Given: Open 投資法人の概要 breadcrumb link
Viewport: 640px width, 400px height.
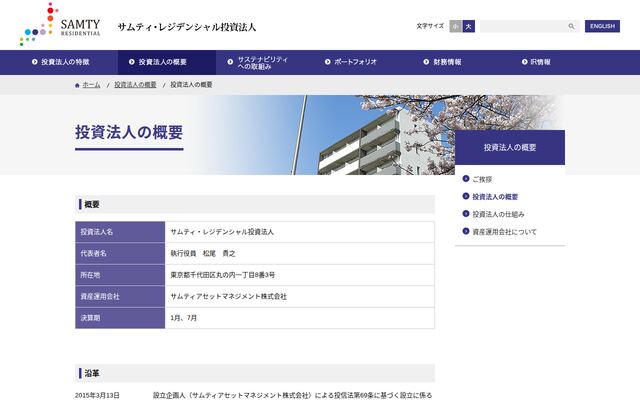Looking at the screenshot, I should (135, 85).
